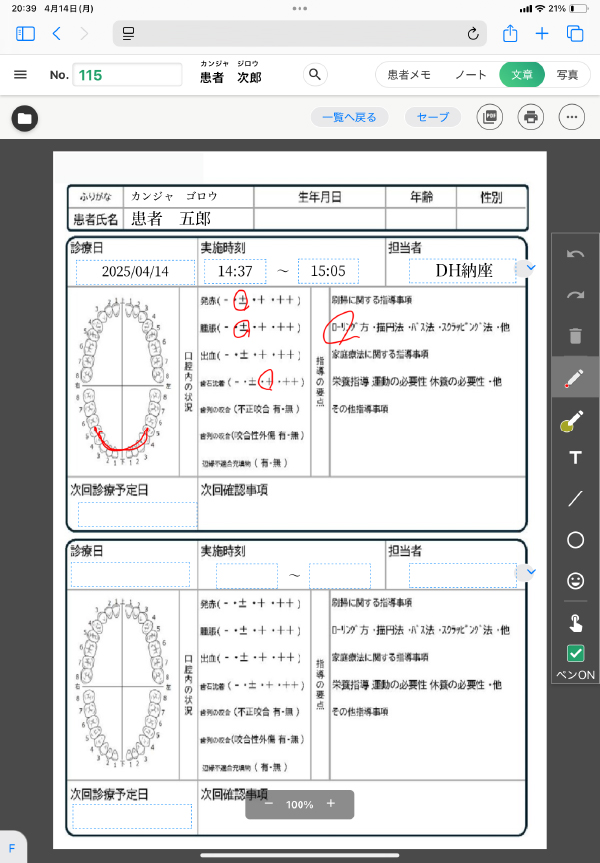Undo the last pen stroke
Image resolution: width=600 pixels, height=863 pixels.
(x=575, y=254)
